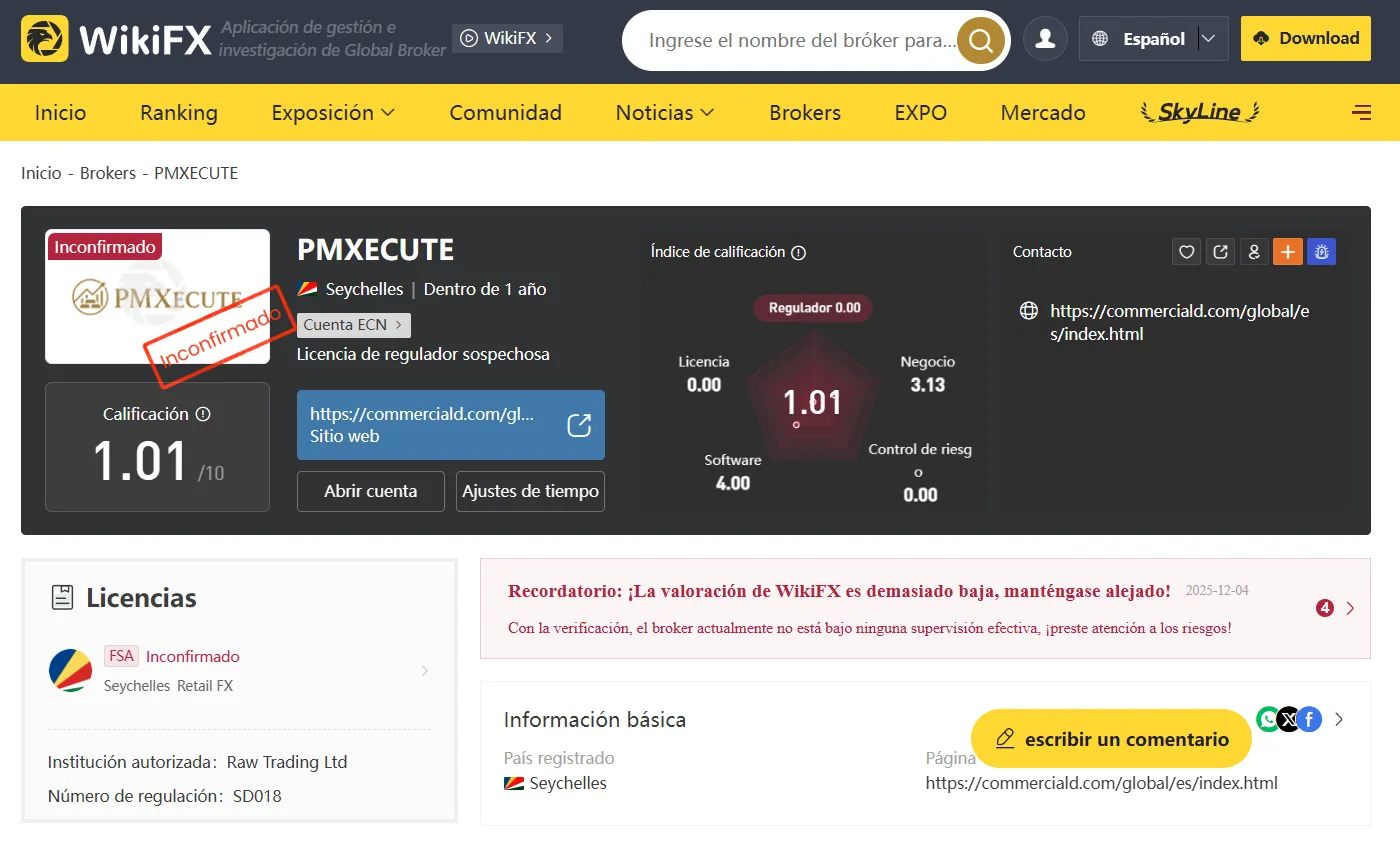Click the Licencia 0.00 score
The width and height of the screenshot is (1400, 848).
[704, 374]
